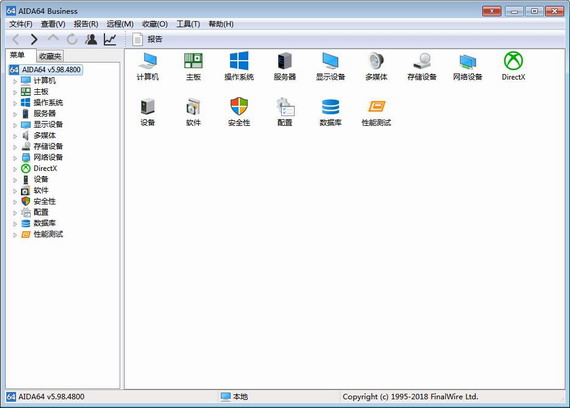
Task: Open the 服务器 server icon in main panel
Action: pos(285,66)
